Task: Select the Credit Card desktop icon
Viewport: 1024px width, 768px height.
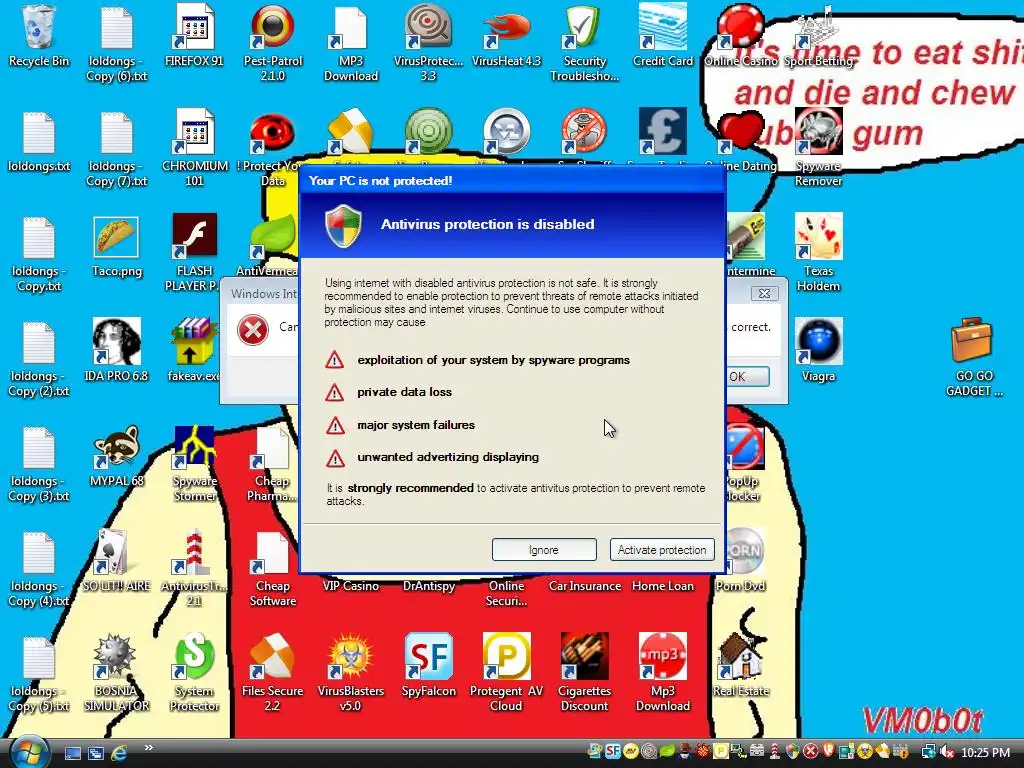Action: [x=662, y=36]
